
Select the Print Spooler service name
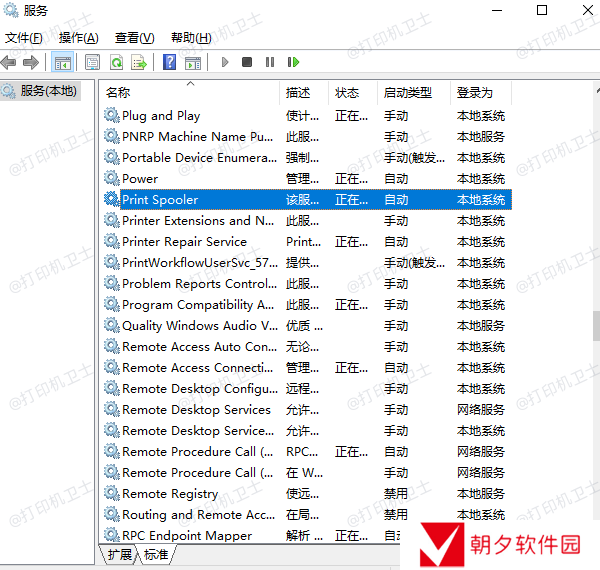[x=160, y=200]
